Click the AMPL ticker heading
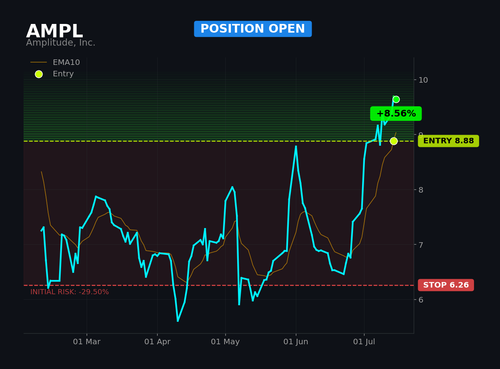 pyautogui.click(x=54, y=31)
